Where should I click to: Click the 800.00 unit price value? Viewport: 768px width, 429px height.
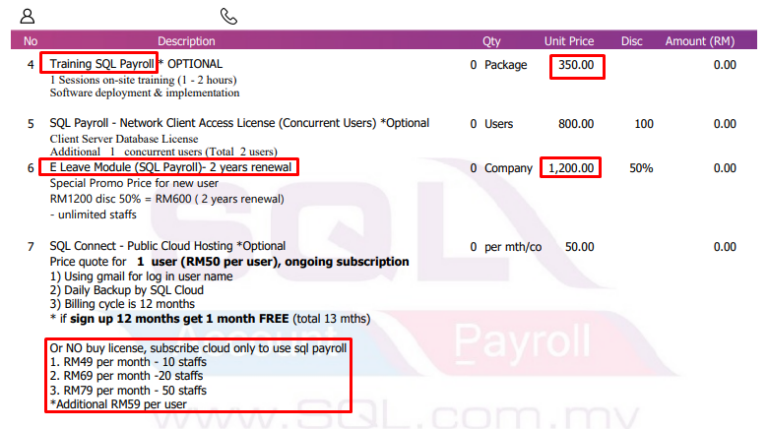pos(576,124)
